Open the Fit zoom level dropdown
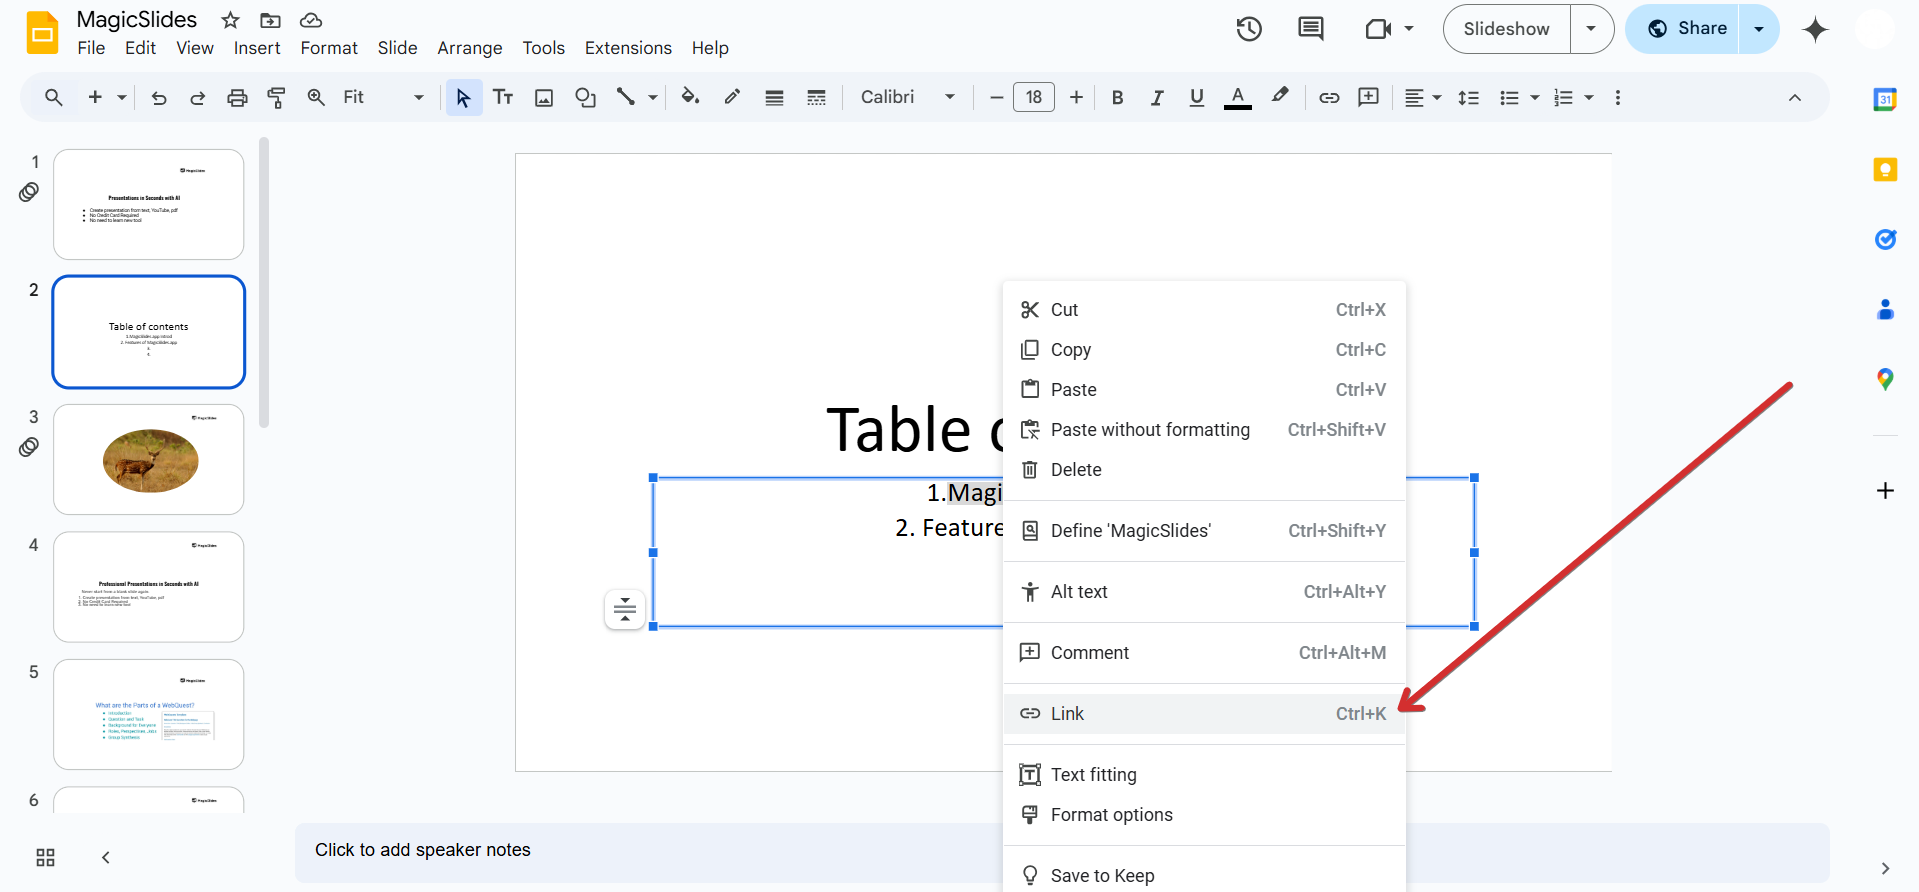 [383, 97]
